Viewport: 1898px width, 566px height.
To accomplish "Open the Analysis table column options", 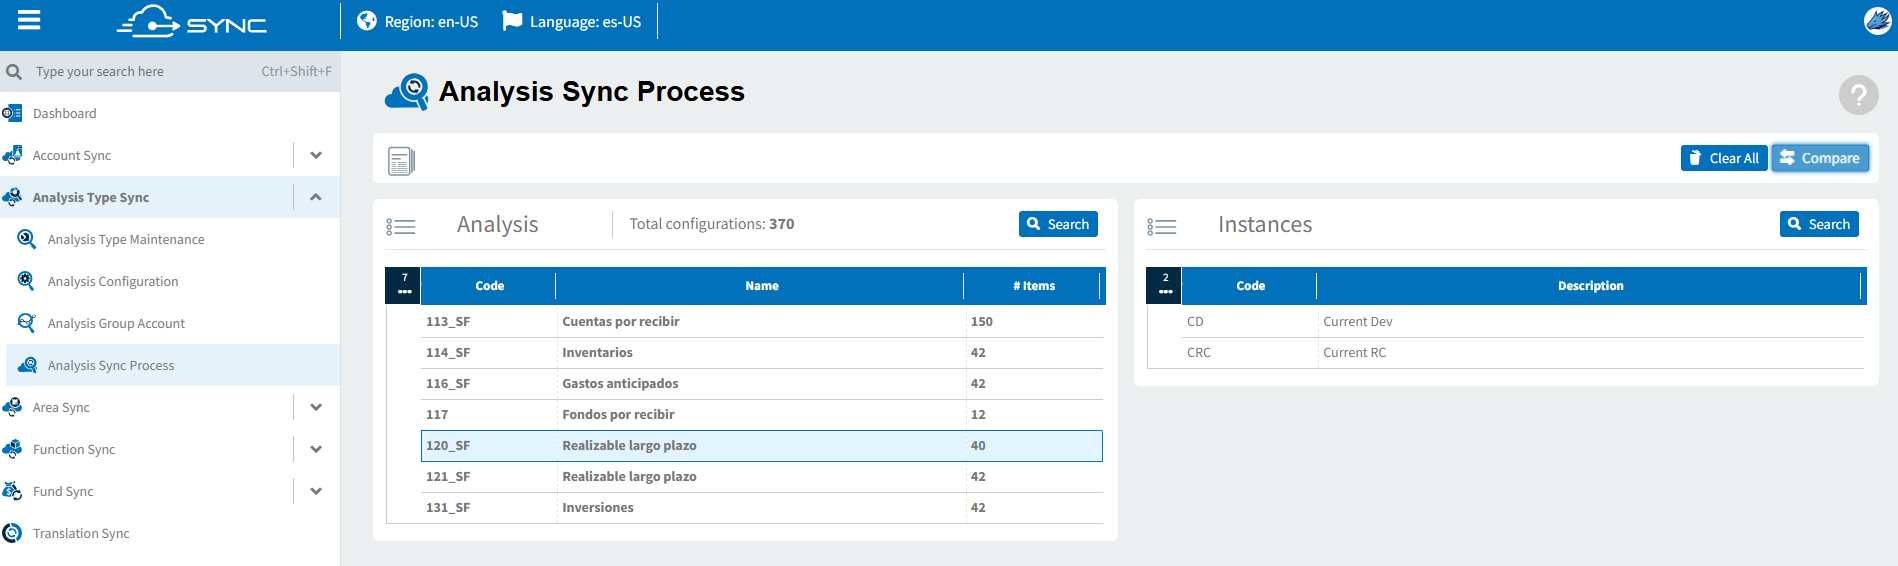I will 404,285.
